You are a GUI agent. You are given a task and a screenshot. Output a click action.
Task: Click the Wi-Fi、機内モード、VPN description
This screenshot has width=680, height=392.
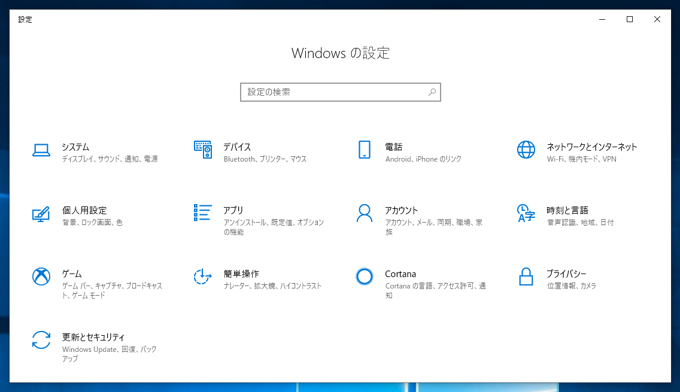(x=582, y=159)
